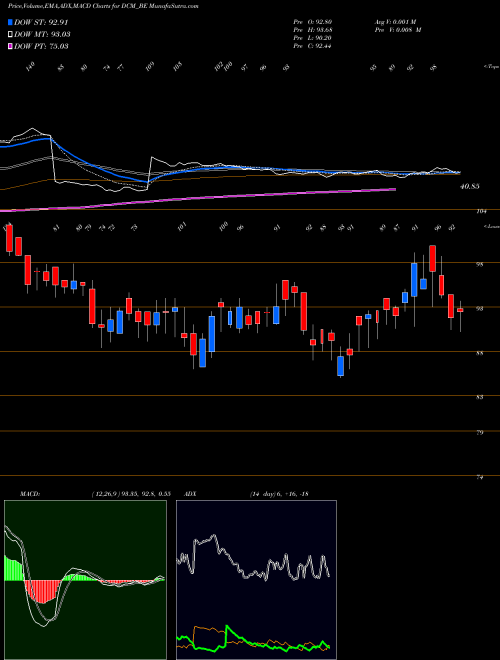The image size is (500, 660).
Task: Click ADX parameters '(14 day) 6, +16, -18'
Action: (x=279, y=494)
